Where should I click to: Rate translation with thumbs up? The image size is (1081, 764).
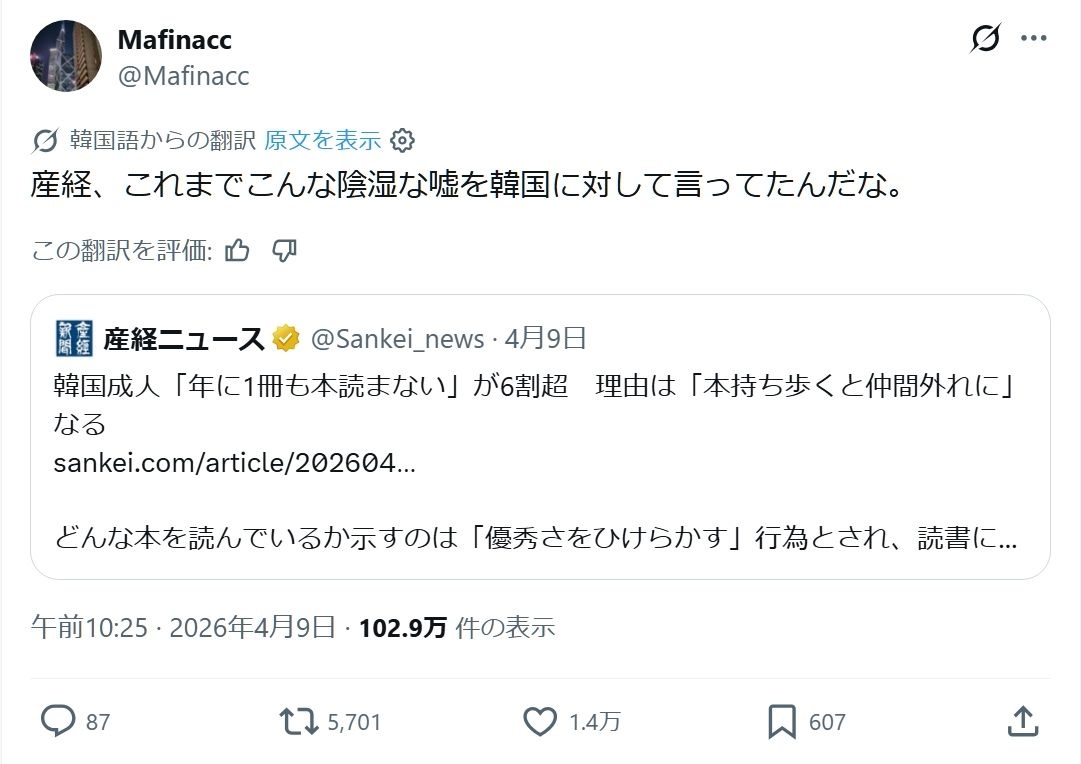[x=237, y=250]
